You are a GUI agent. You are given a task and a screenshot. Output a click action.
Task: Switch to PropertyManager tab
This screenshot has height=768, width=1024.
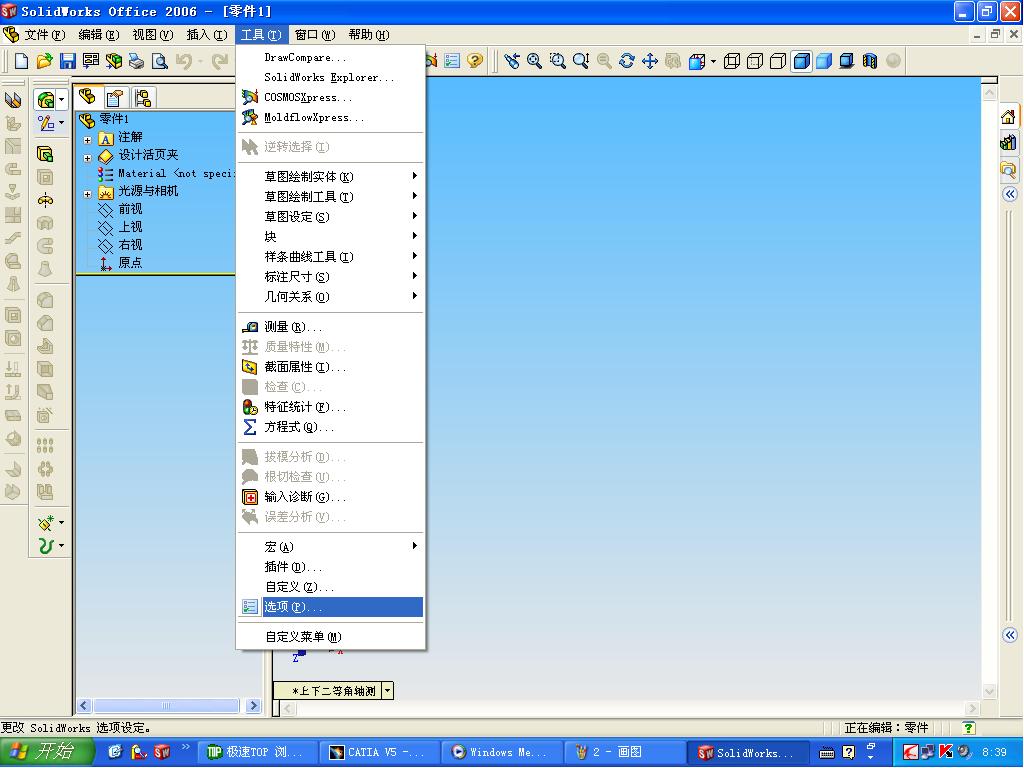point(115,99)
